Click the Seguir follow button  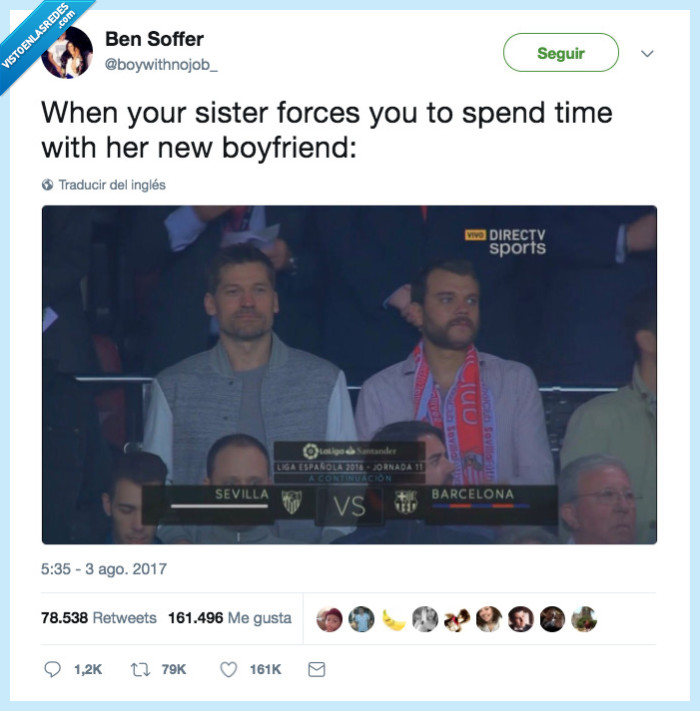(x=561, y=53)
